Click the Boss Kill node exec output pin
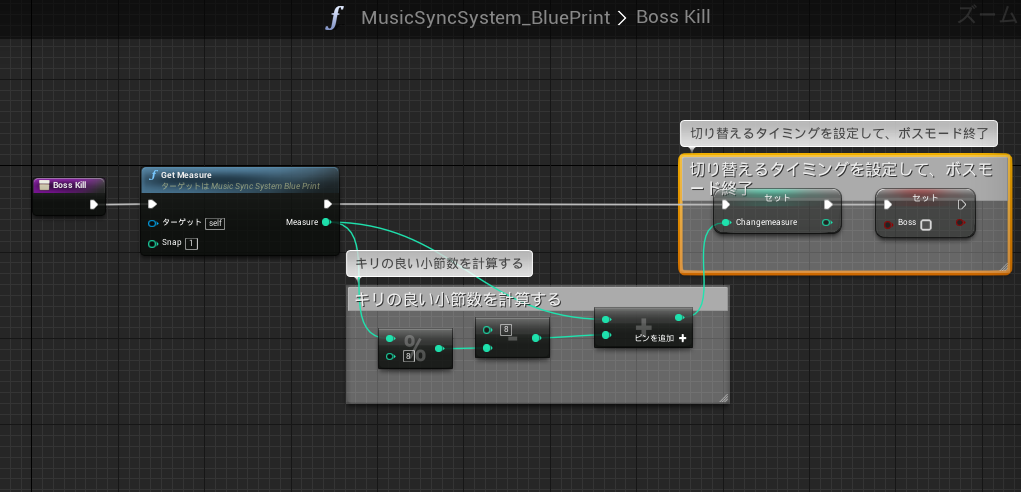 [x=94, y=204]
